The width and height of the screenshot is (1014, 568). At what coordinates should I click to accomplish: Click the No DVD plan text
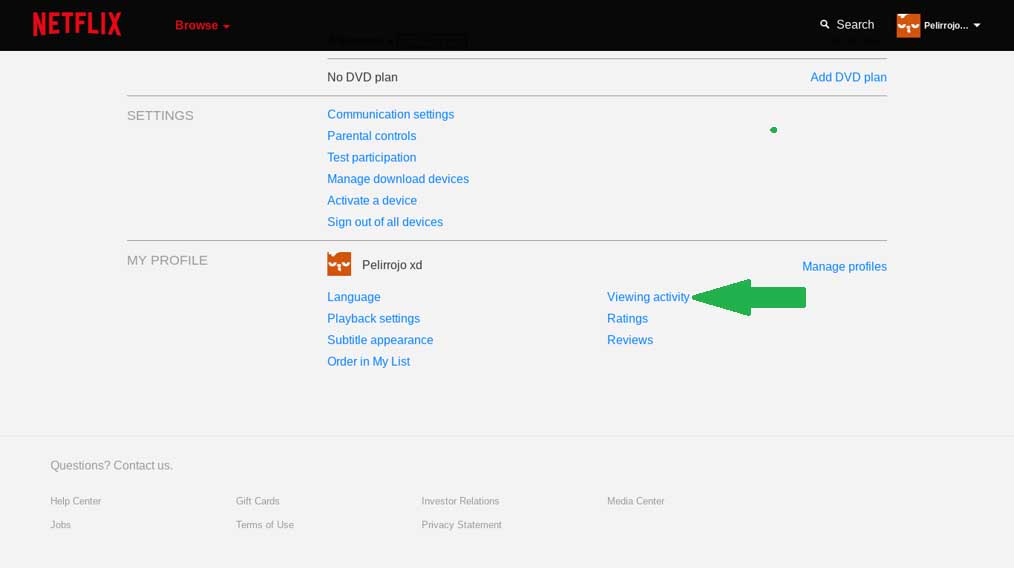362,77
